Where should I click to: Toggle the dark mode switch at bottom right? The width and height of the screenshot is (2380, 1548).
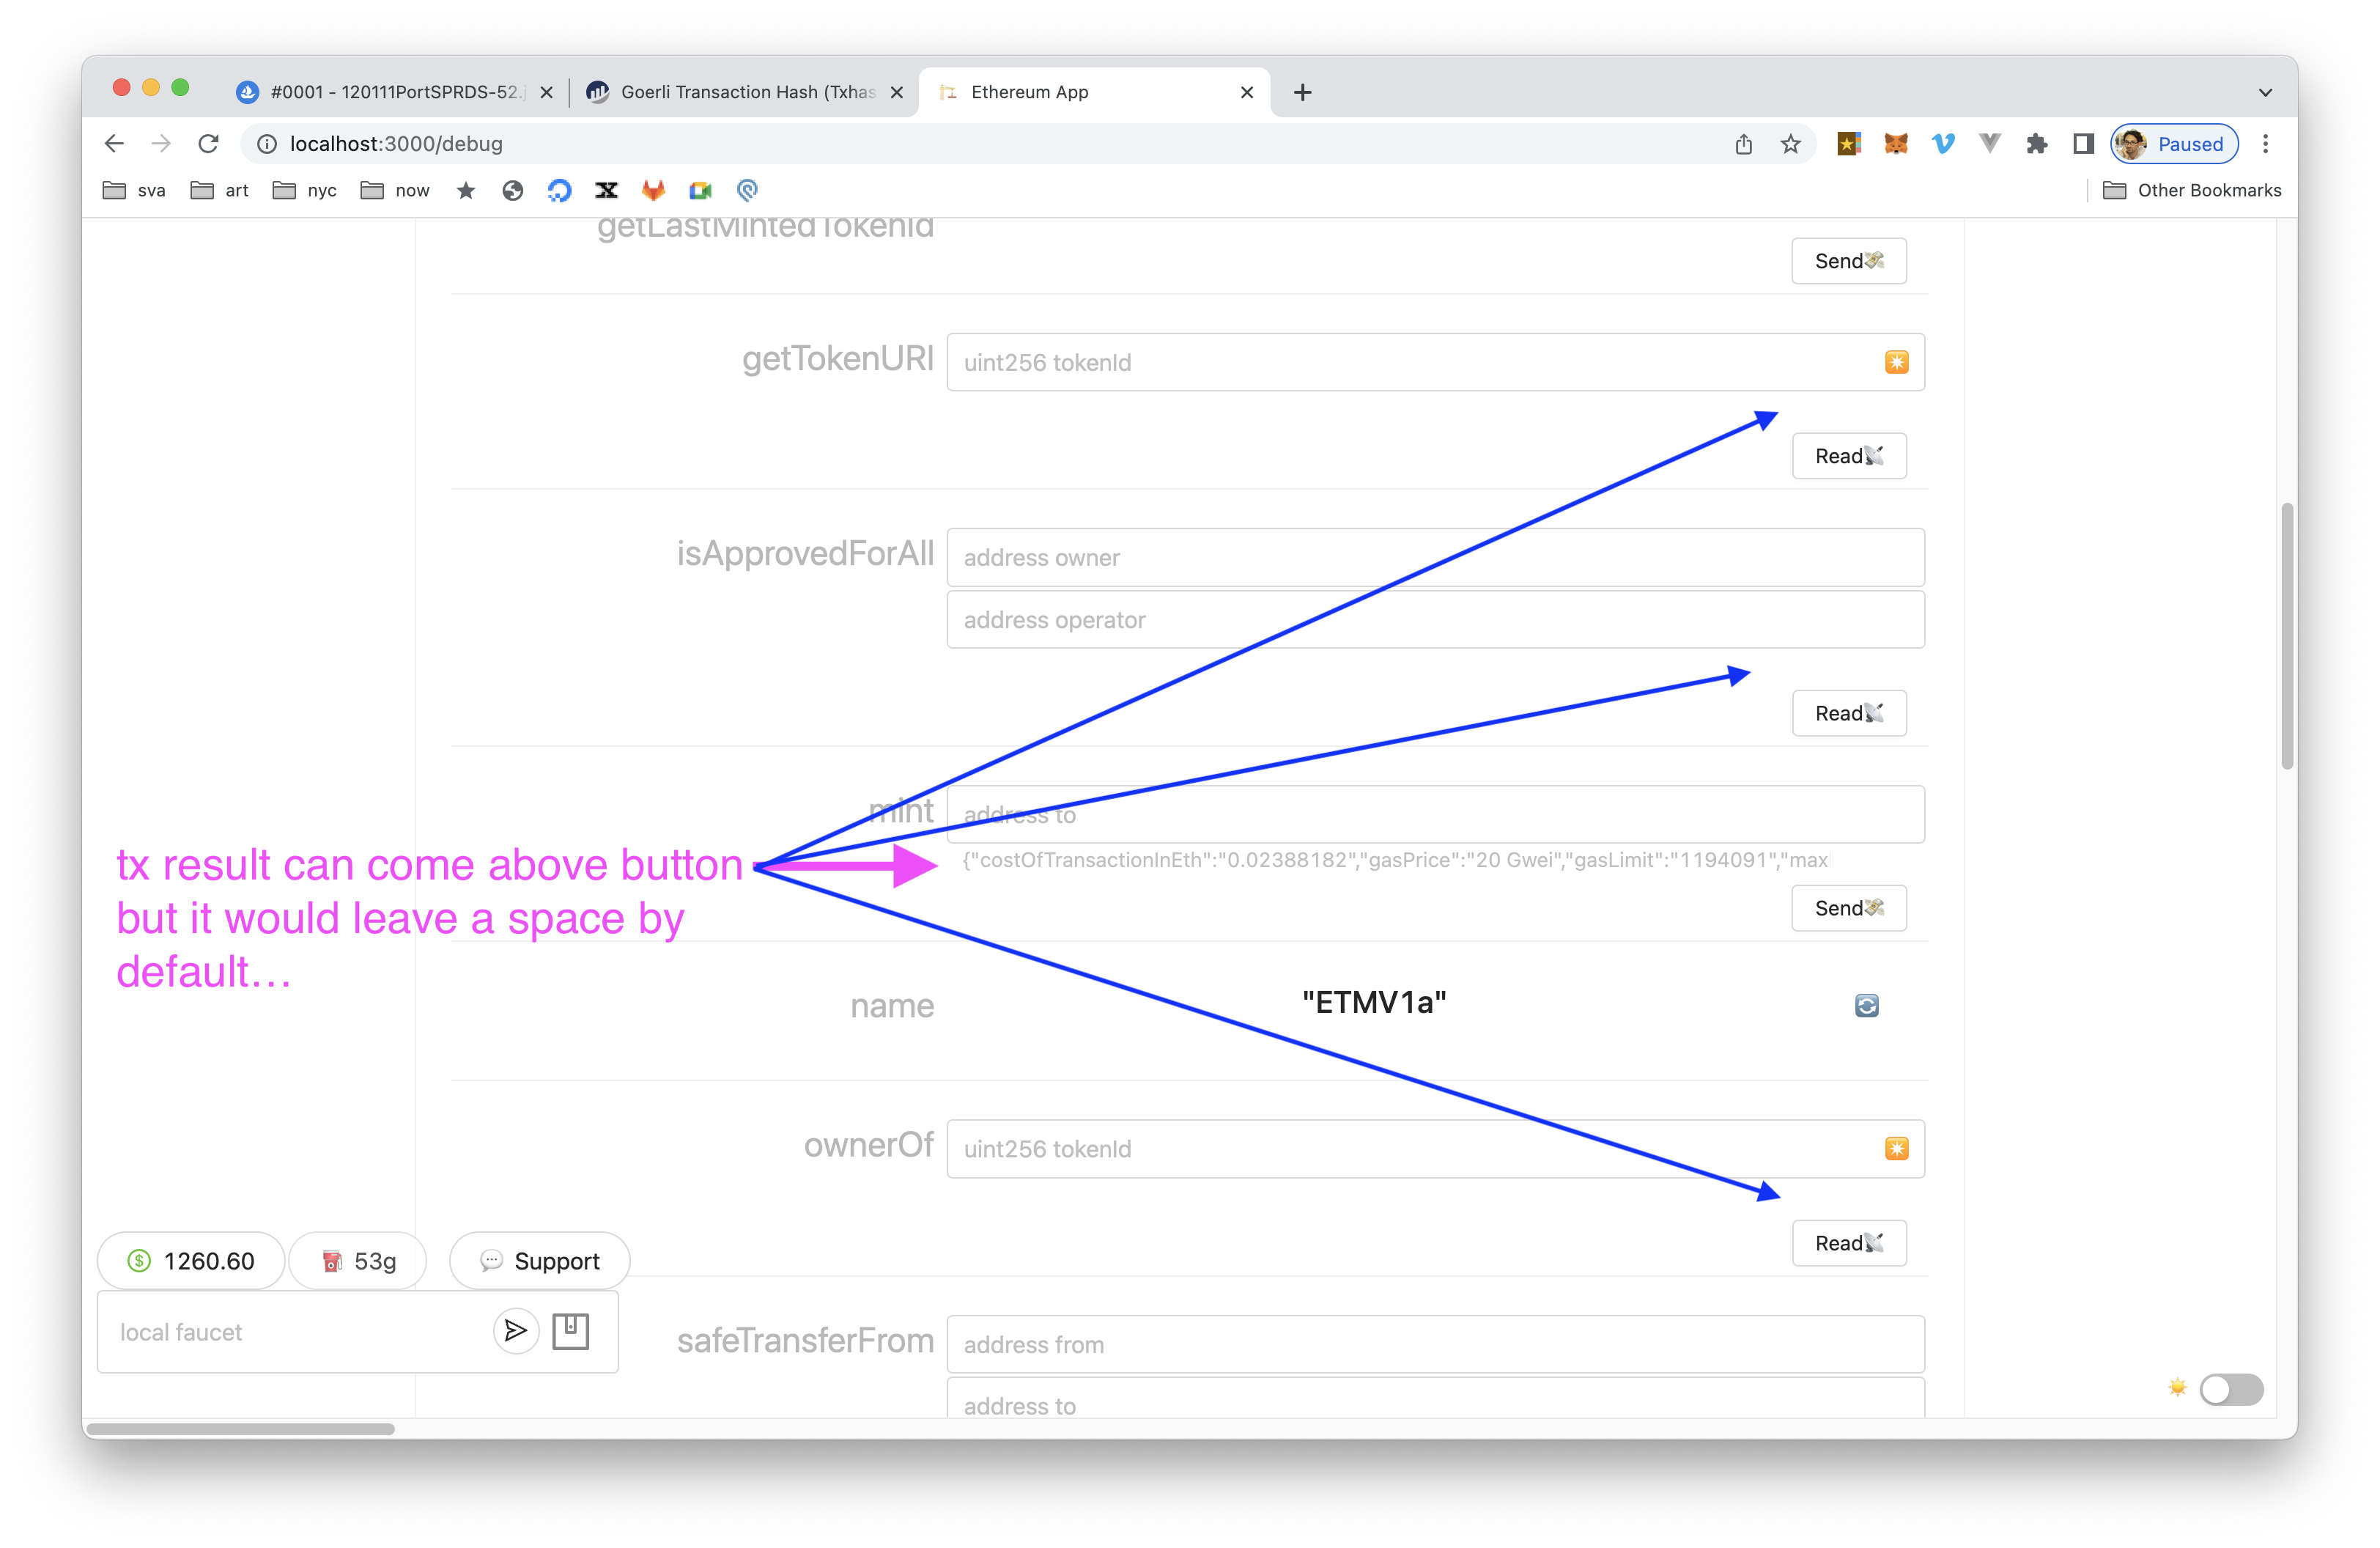point(2231,1389)
